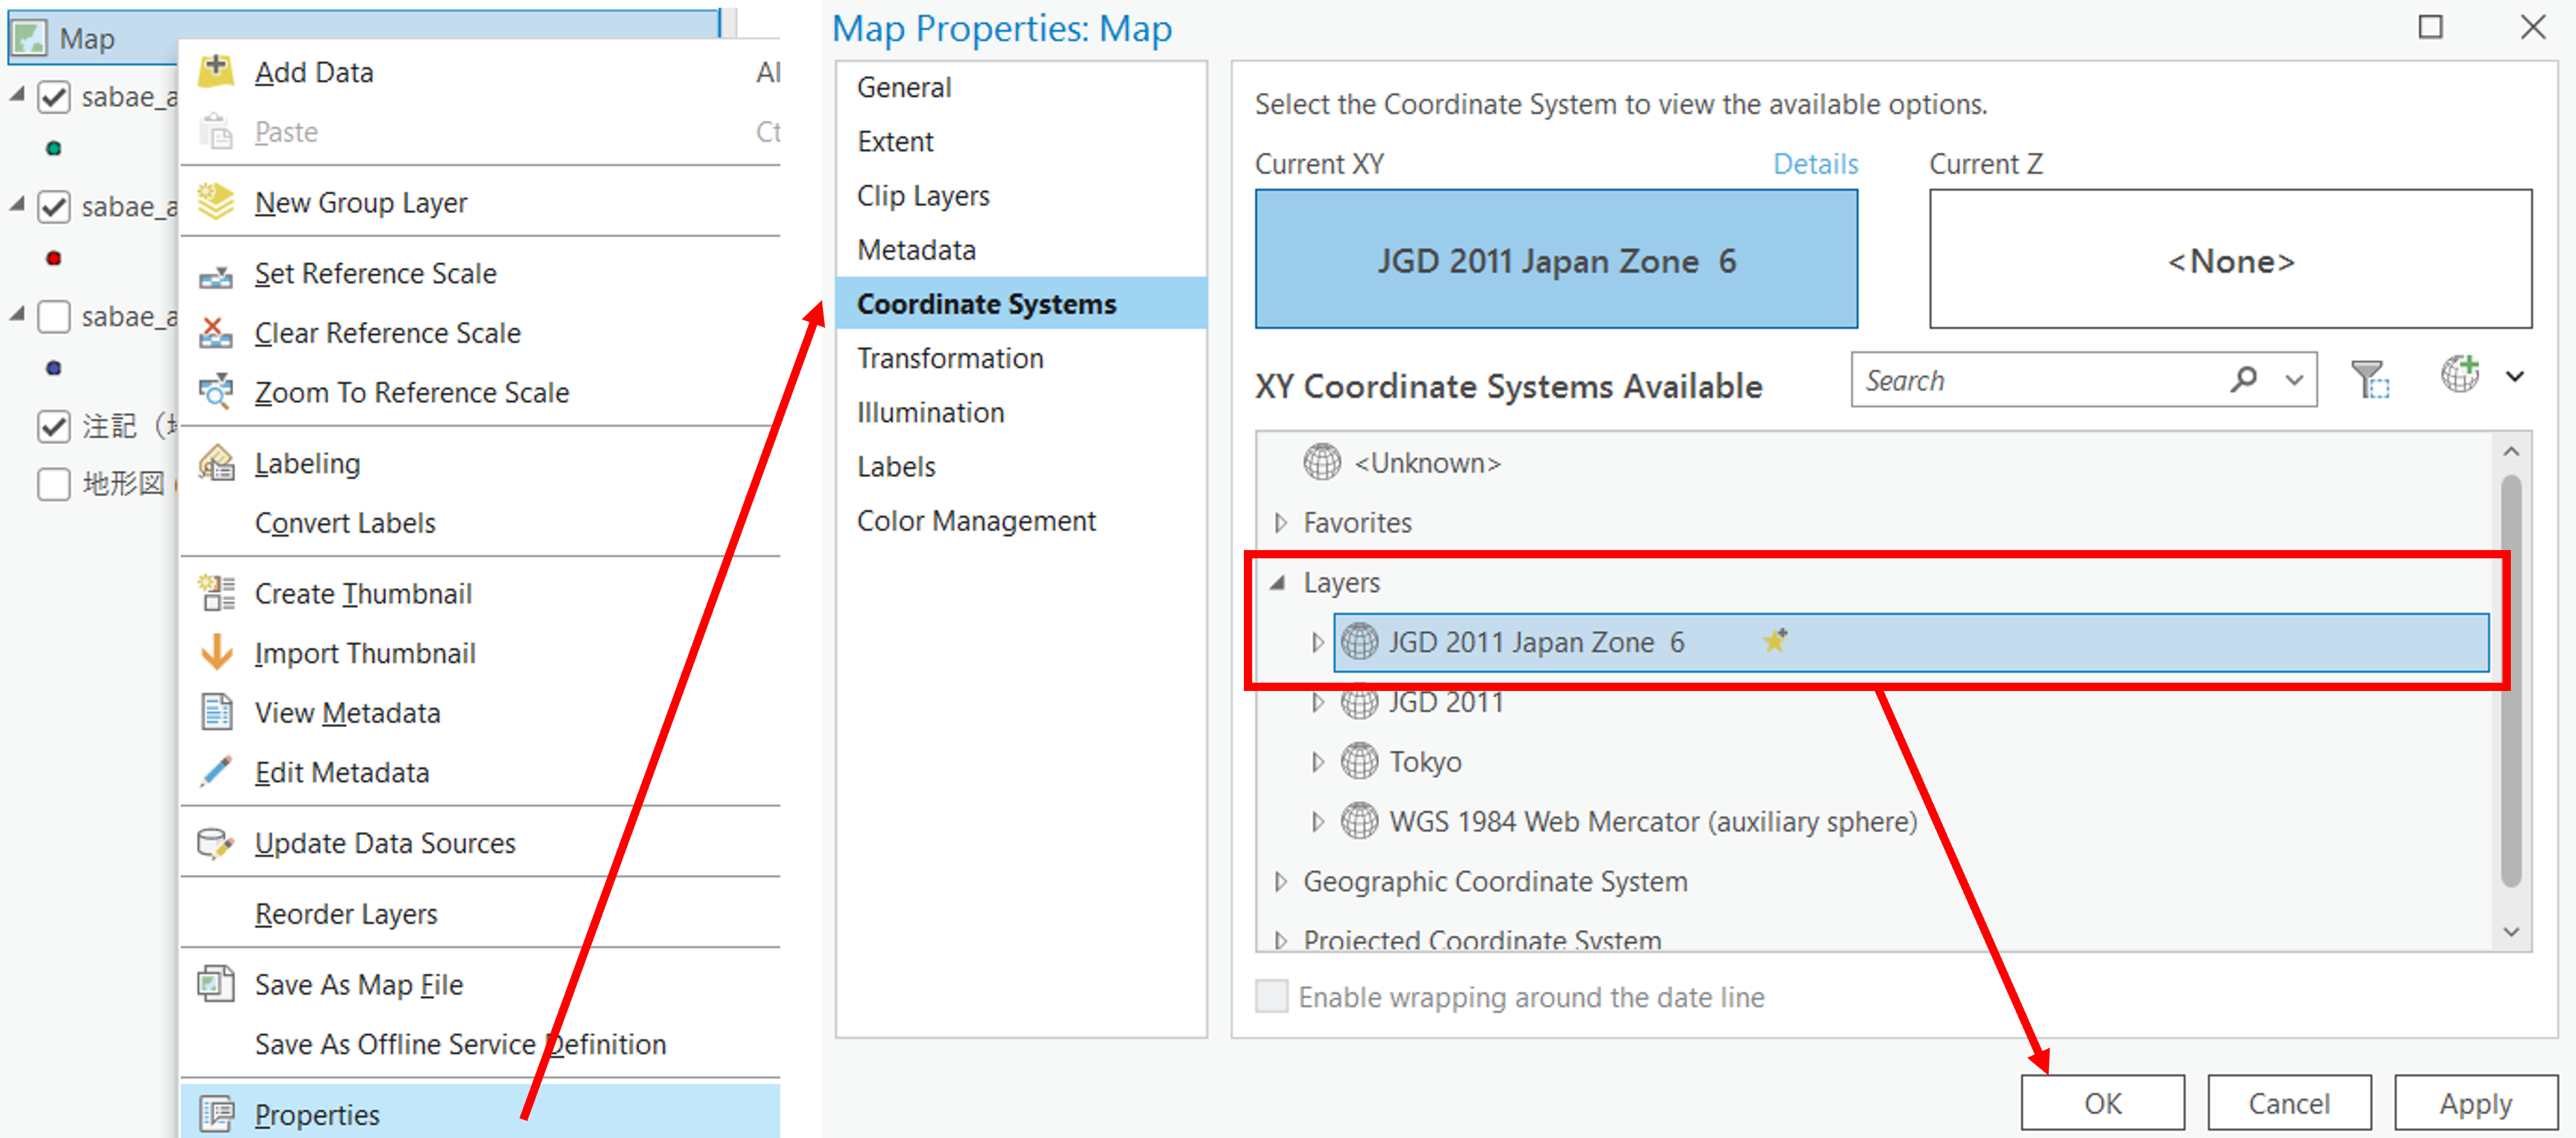The image size is (2576, 1138).
Task: Uncheck the second sabae_a layer checkbox
Action: [54, 207]
